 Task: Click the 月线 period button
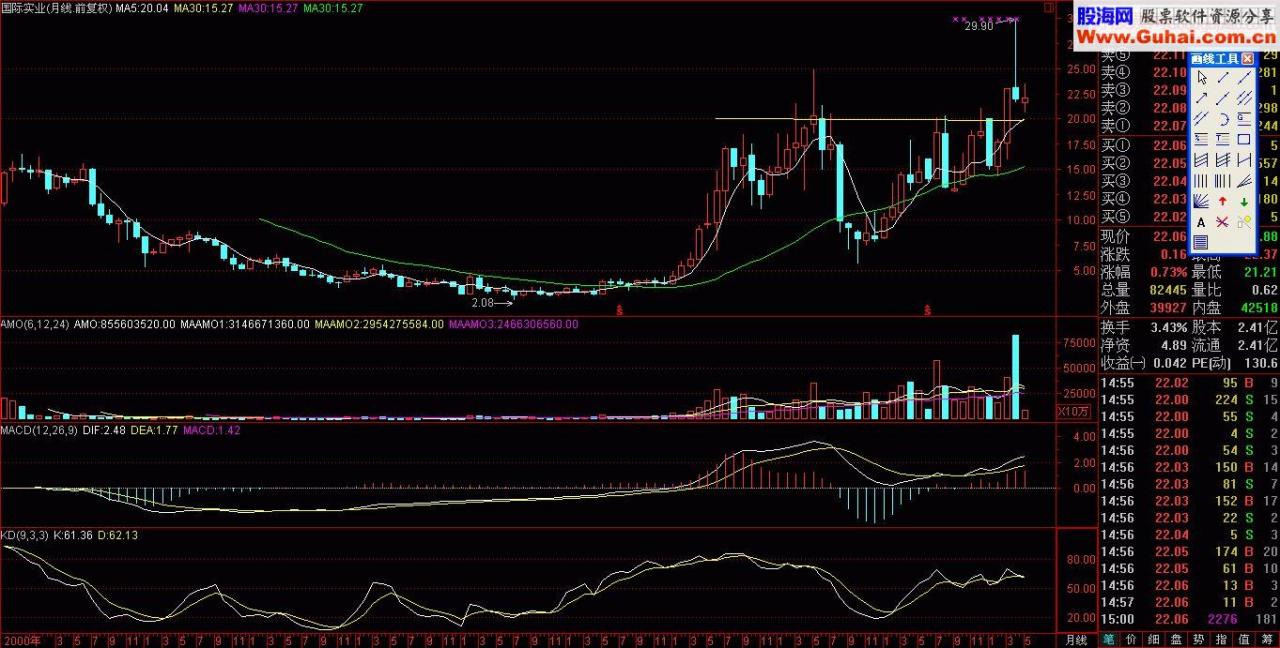click(x=1075, y=639)
